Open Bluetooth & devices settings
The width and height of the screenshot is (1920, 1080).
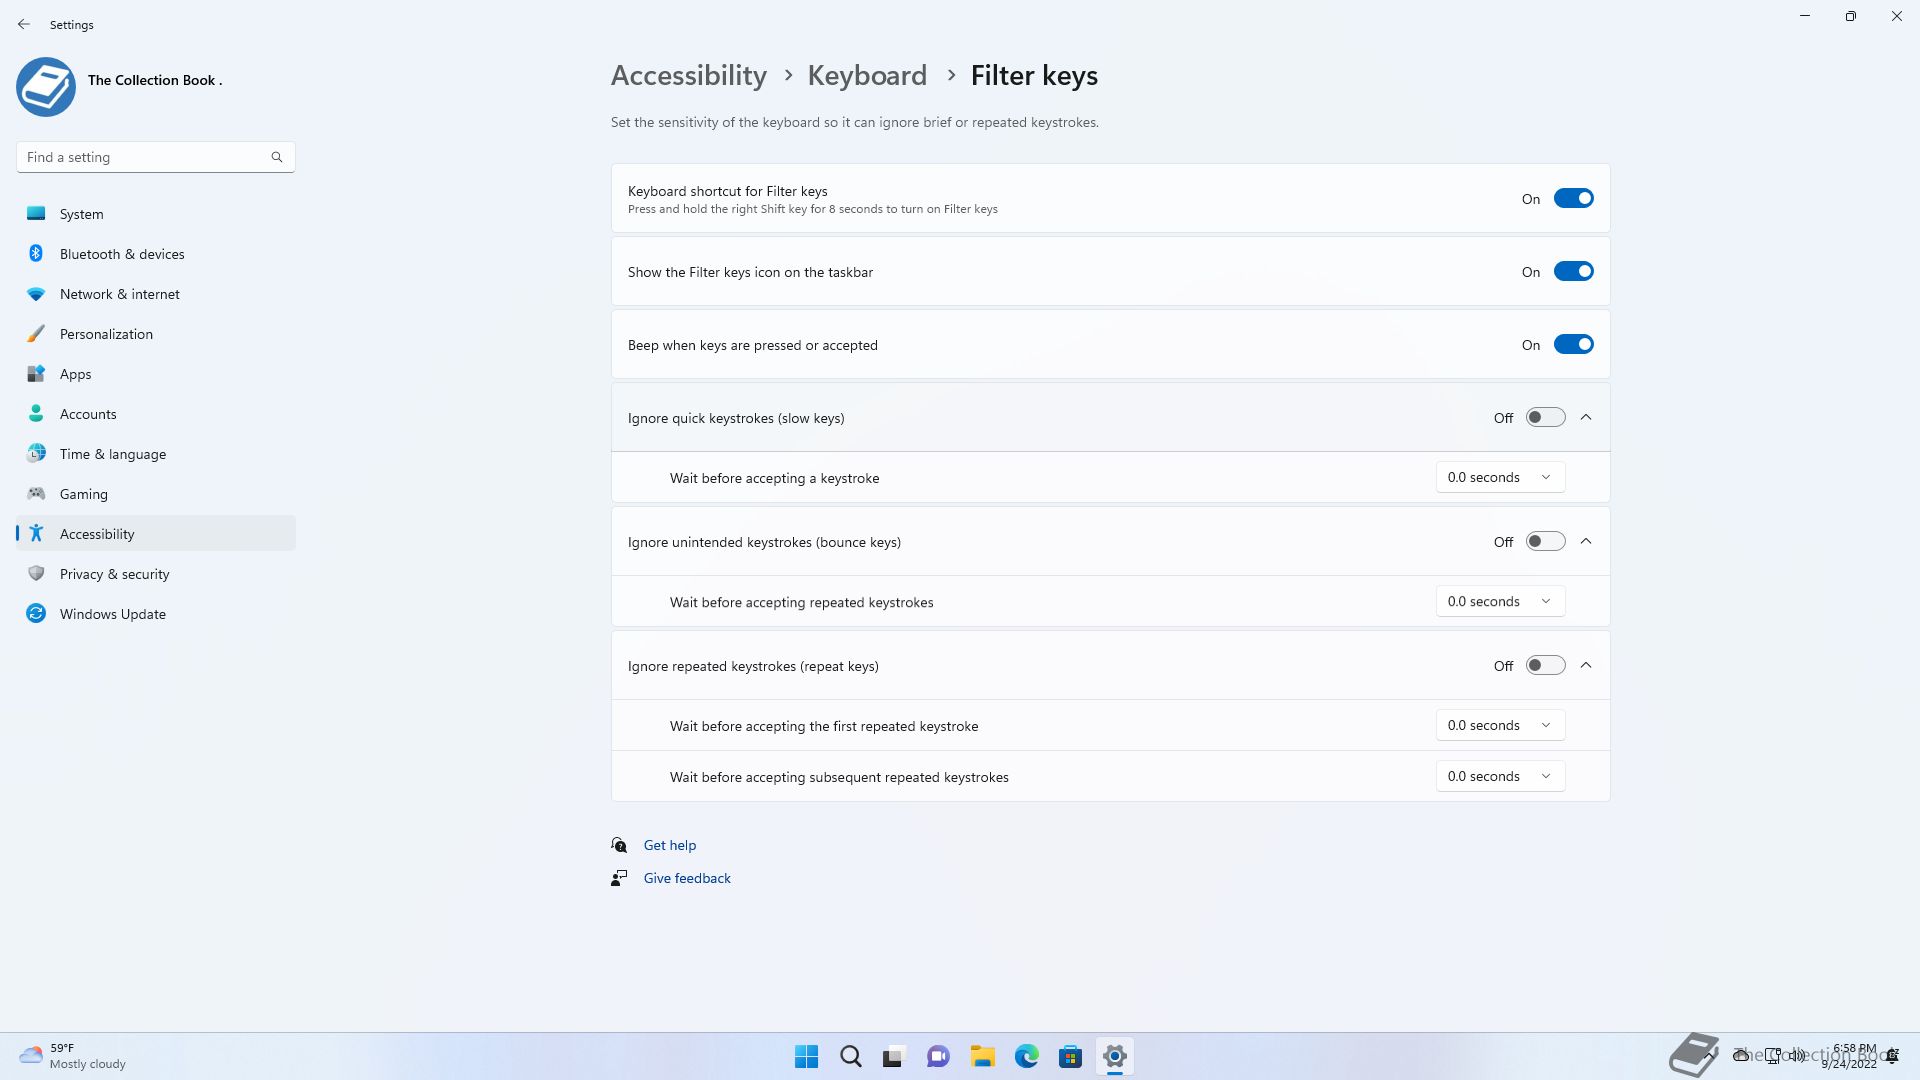(x=122, y=254)
